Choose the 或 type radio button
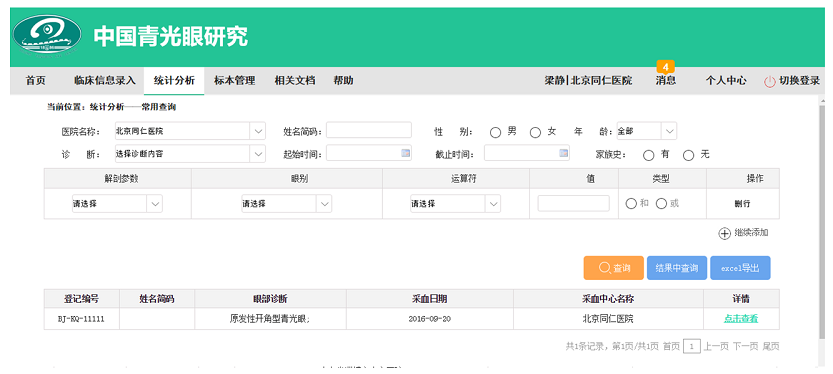This screenshot has height=374, width=833. 661,203
